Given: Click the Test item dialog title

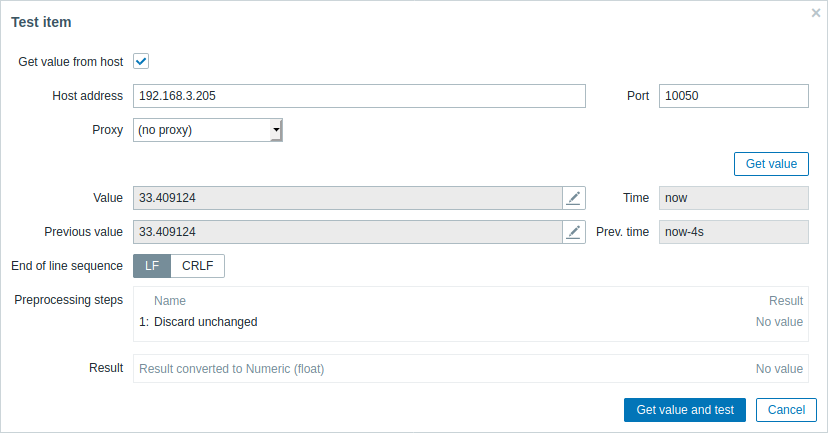Looking at the screenshot, I should 41,22.
